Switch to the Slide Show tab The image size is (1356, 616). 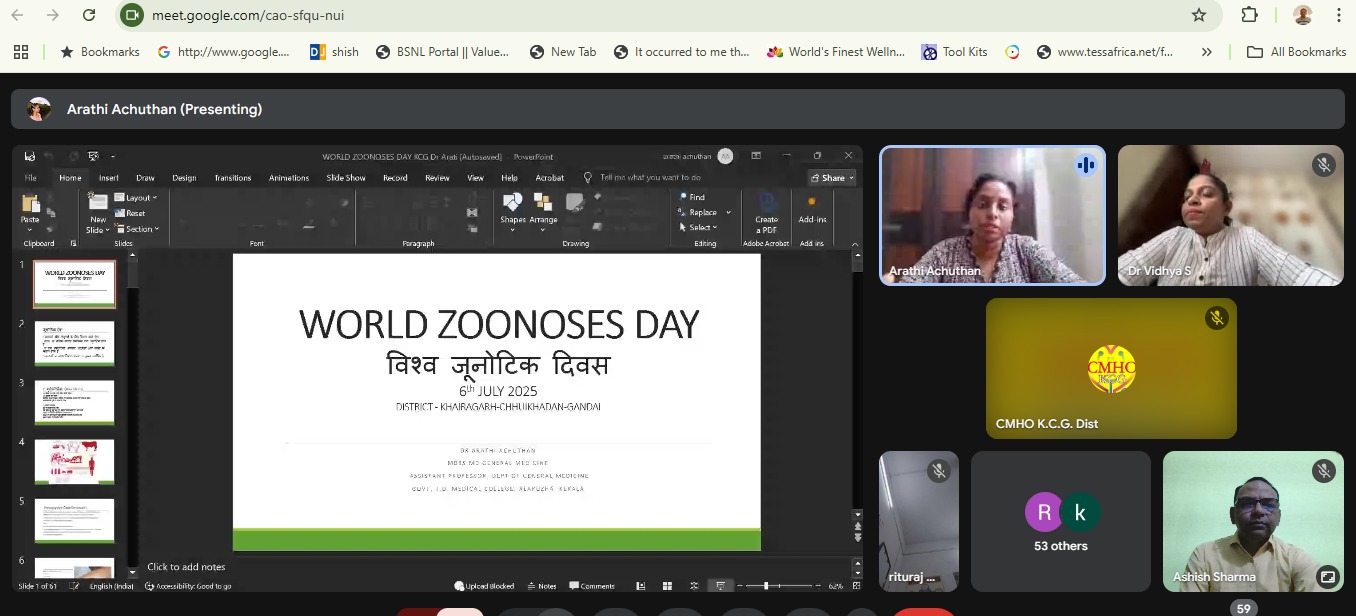(x=345, y=178)
